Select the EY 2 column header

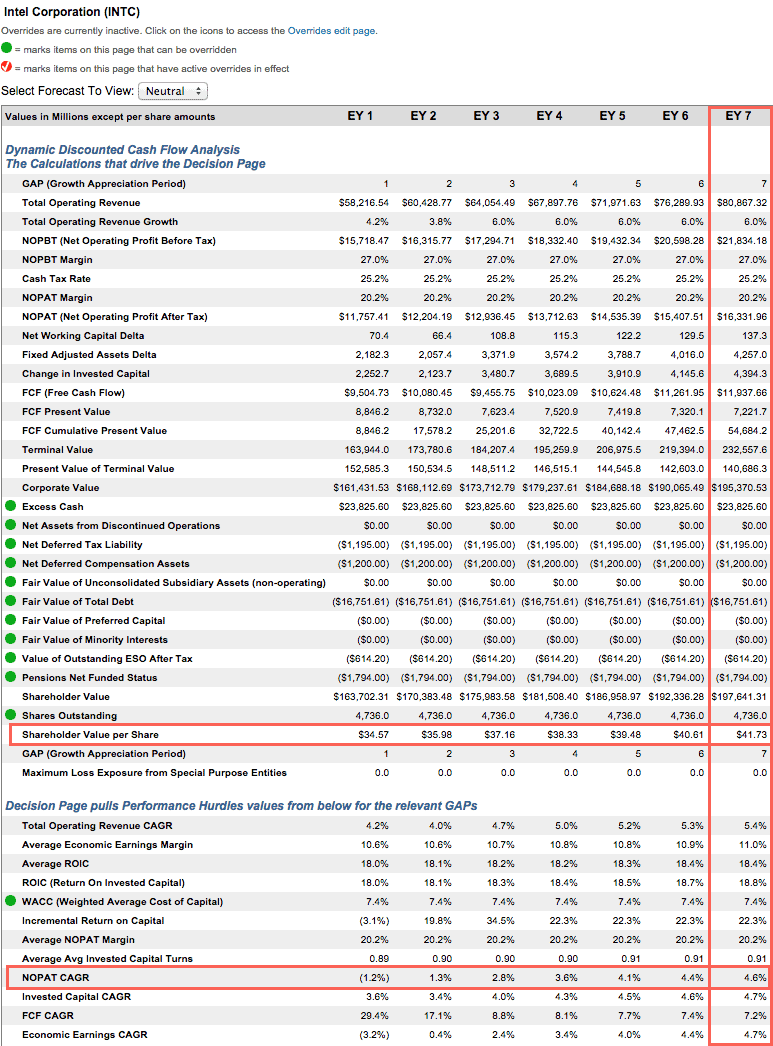pyautogui.click(x=423, y=116)
